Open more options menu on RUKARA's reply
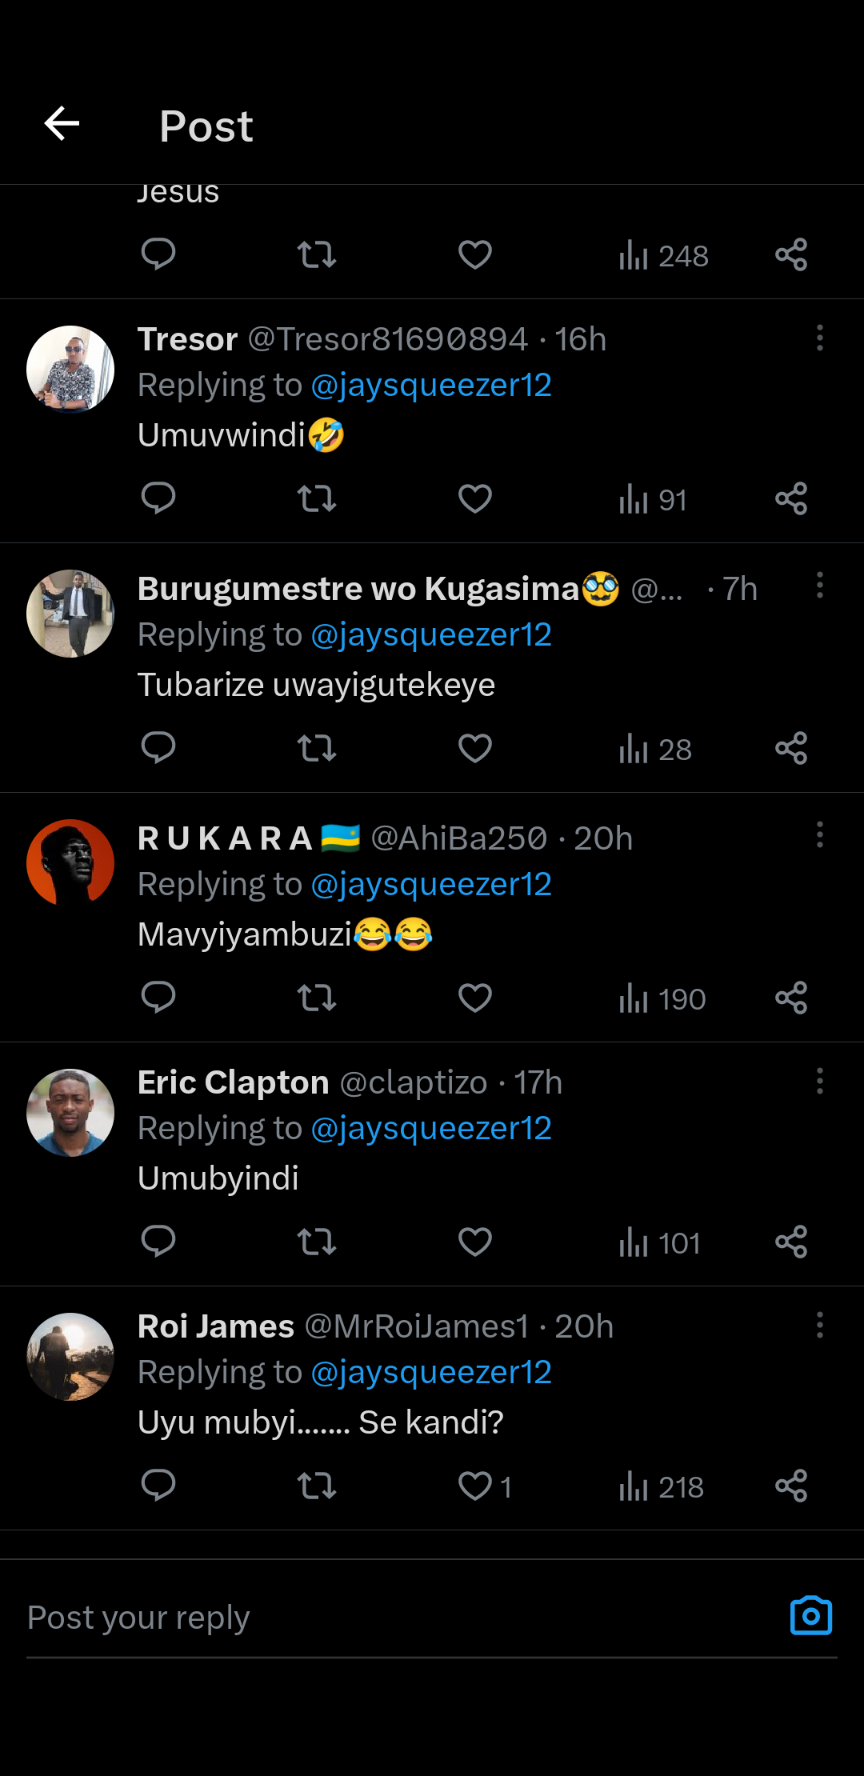 [820, 835]
